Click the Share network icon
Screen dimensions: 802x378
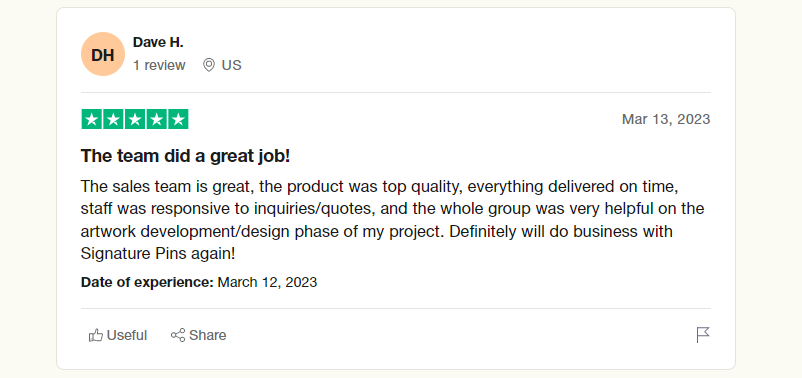tap(178, 335)
